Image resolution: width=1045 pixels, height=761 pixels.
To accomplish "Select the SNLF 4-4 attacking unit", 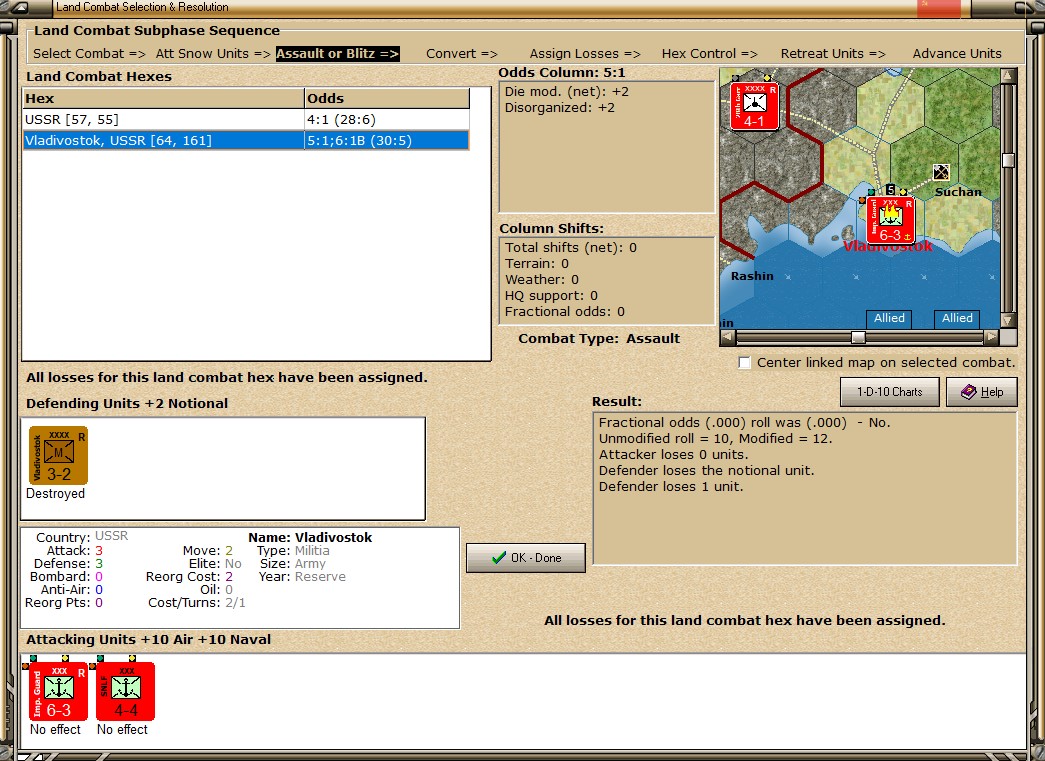I will (x=125, y=691).
